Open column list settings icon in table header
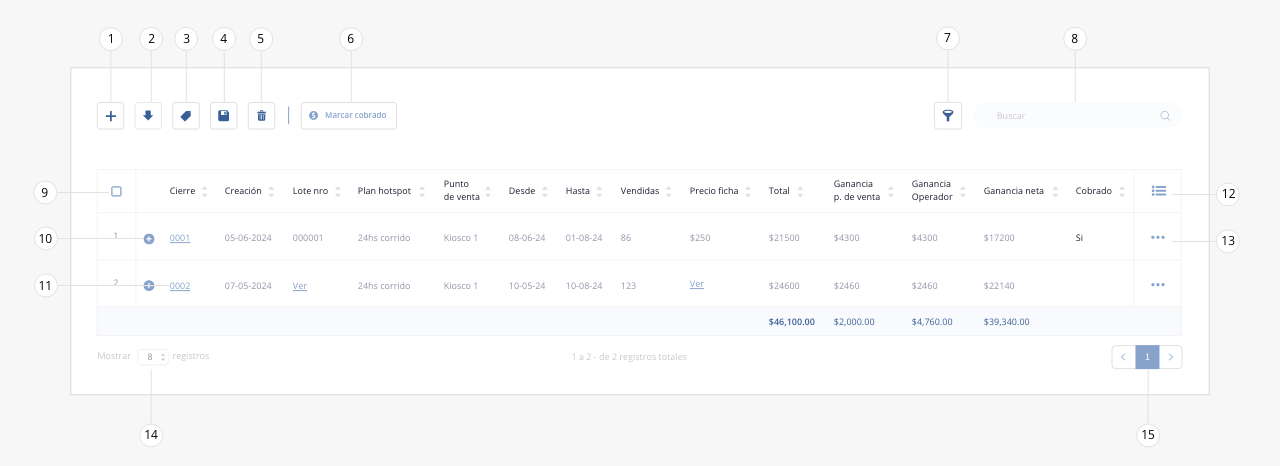 tap(1158, 191)
